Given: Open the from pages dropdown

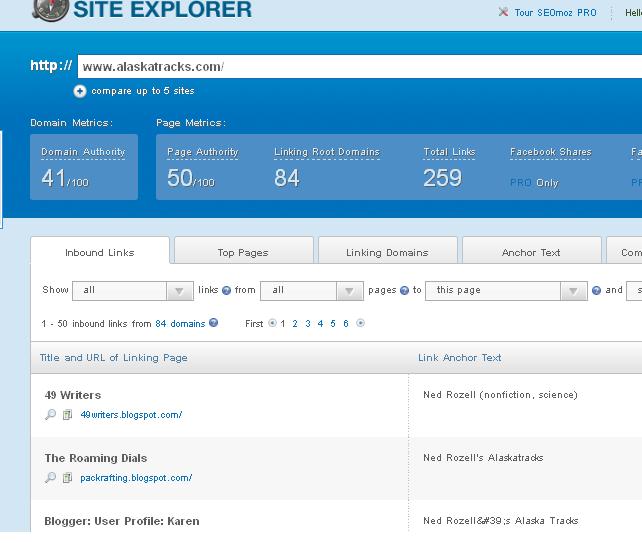Looking at the screenshot, I should pos(312,291).
